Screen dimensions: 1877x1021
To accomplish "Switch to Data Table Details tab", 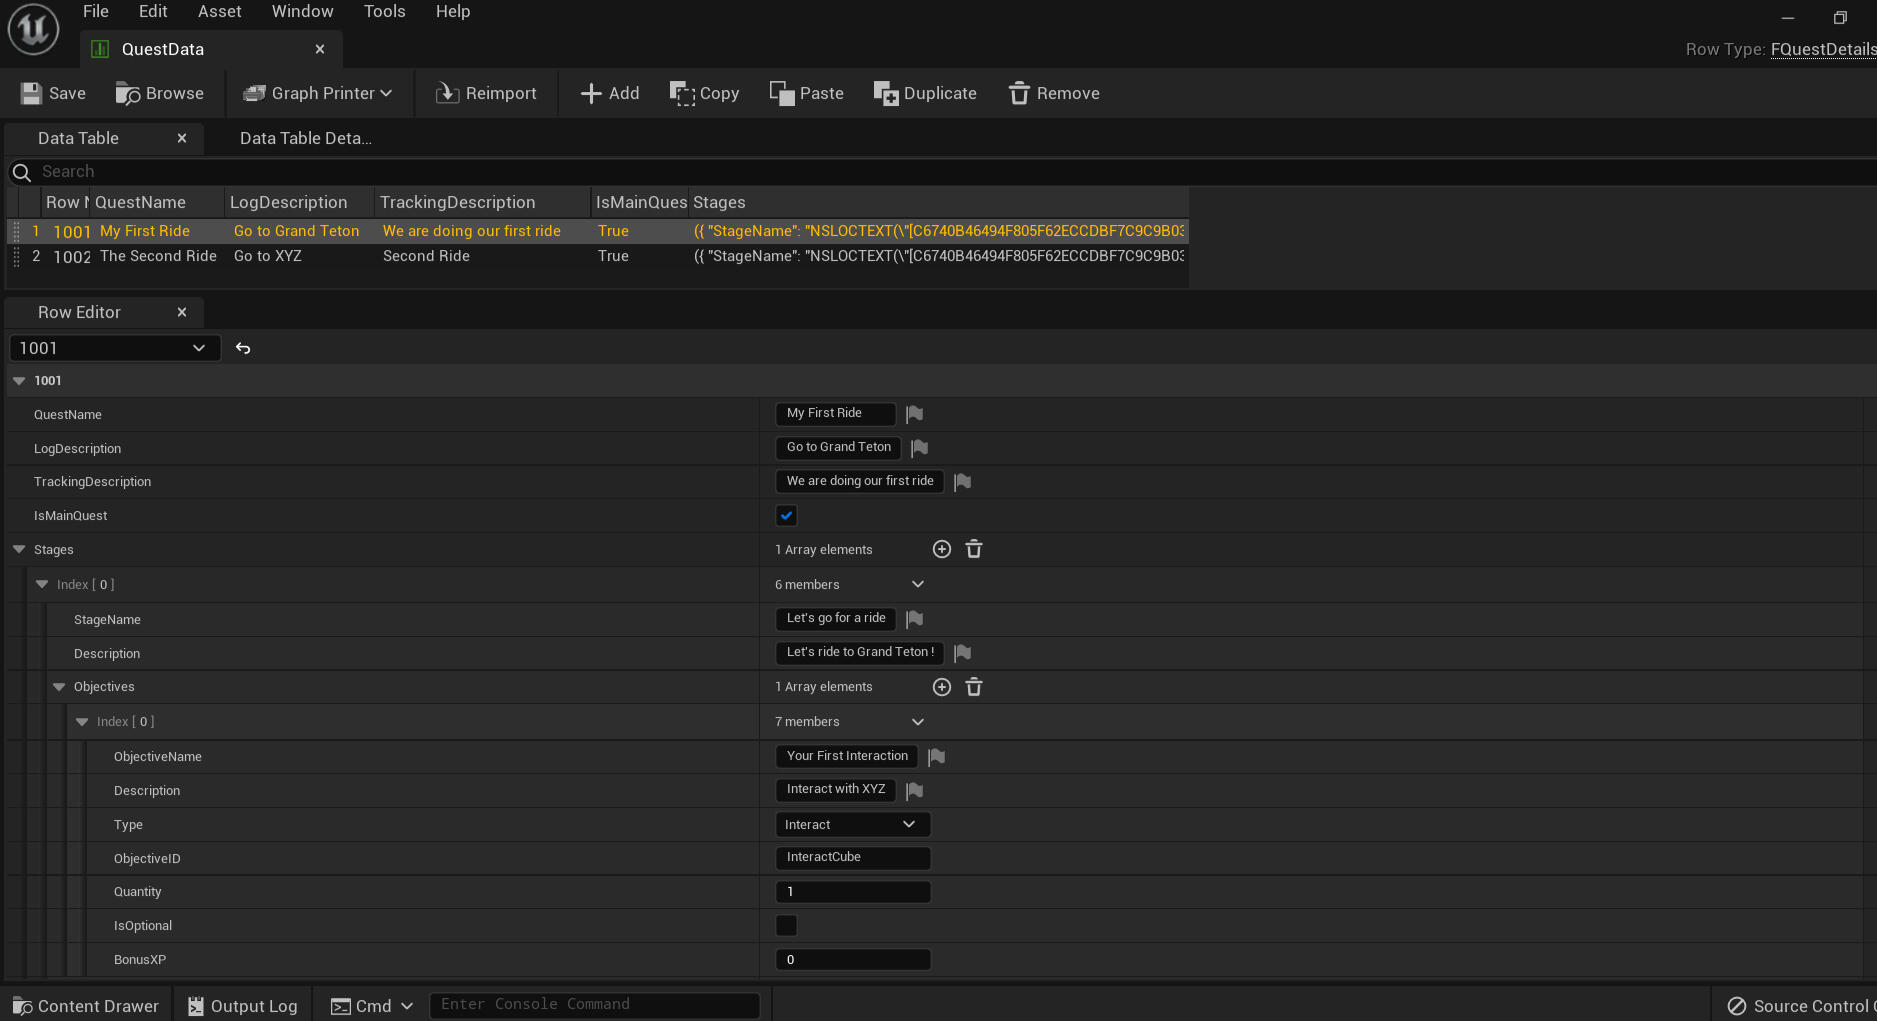I will click(305, 138).
